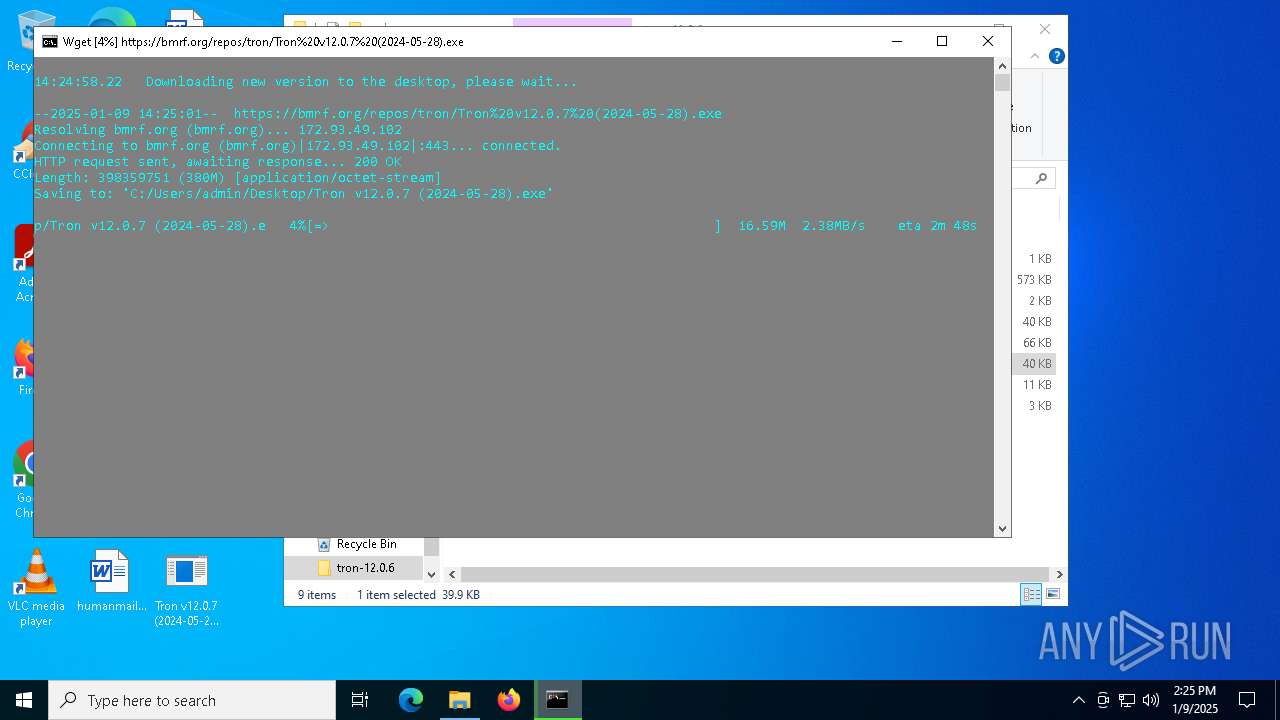Open VLC media player desktop shortcut
This screenshot has height=720, width=1280.
click(36, 588)
